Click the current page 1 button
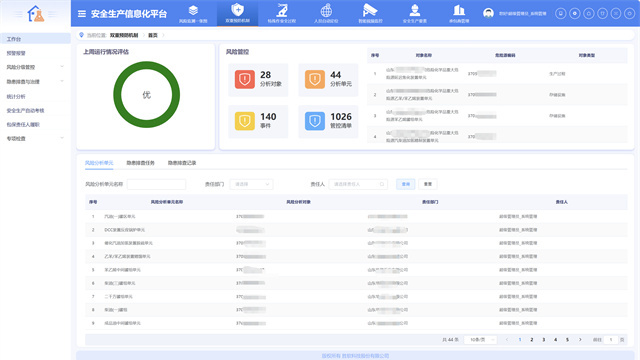This screenshot has height=360, width=640. [520, 340]
